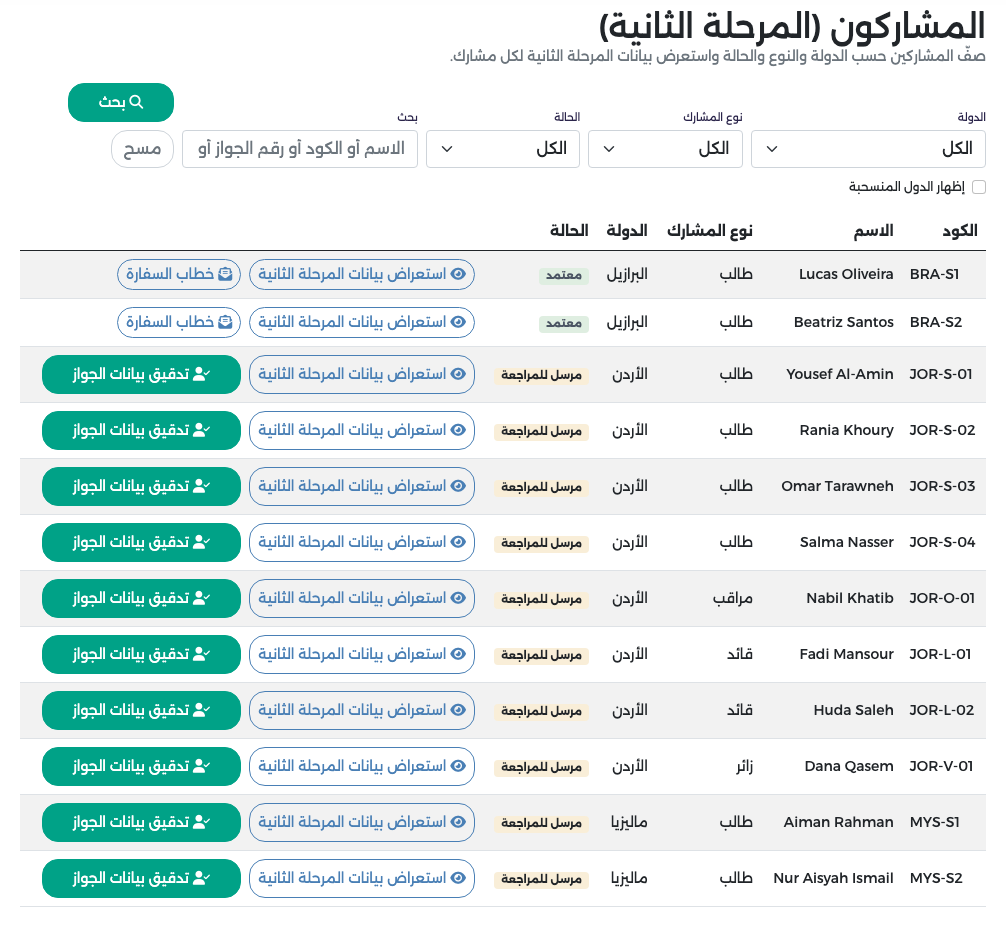Screen dimensions: 1006x931
Task: Click the page title المشاركون (المرحلة الثانية)
Action: 792,26
